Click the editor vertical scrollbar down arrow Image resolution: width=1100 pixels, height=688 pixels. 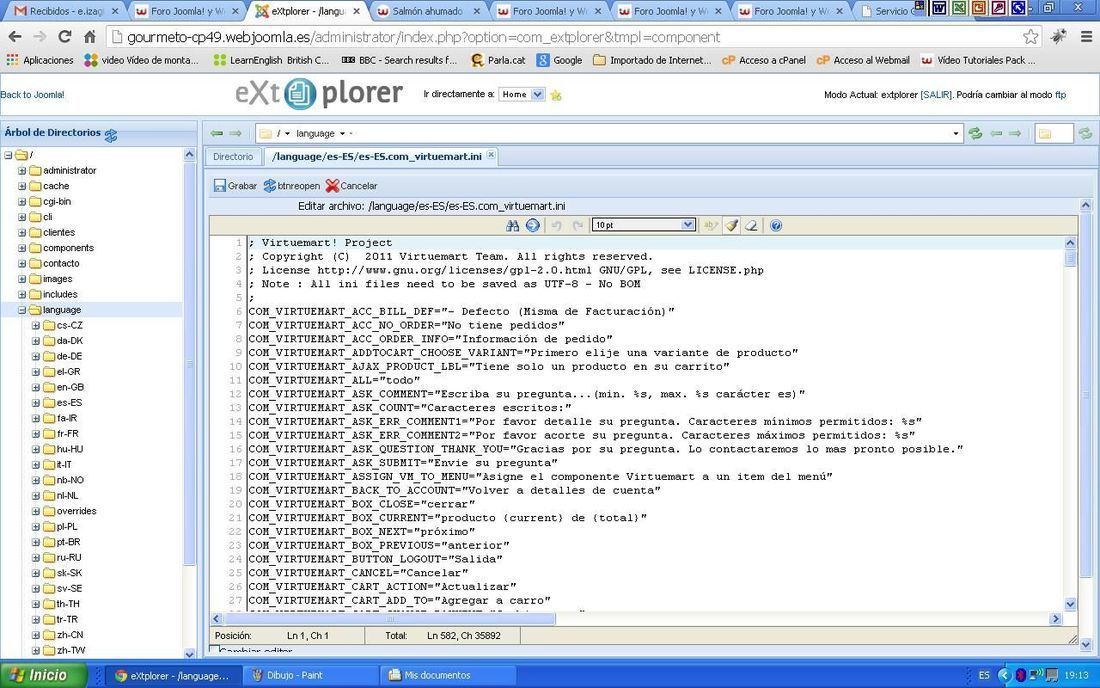point(1070,604)
